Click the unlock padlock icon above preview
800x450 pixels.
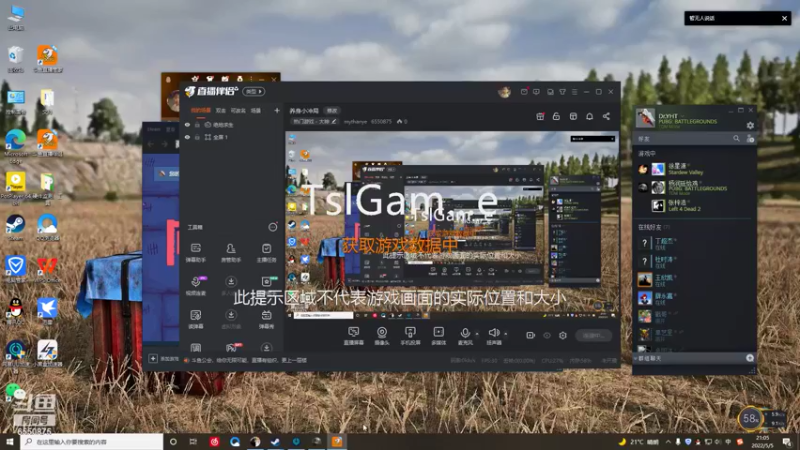pyautogui.click(x=556, y=116)
